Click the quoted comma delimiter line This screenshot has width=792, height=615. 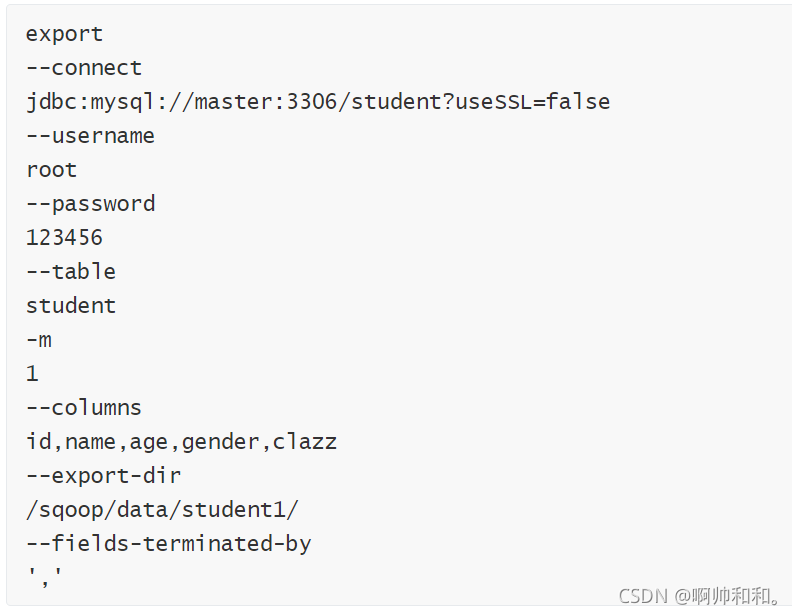click(x=45, y=576)
